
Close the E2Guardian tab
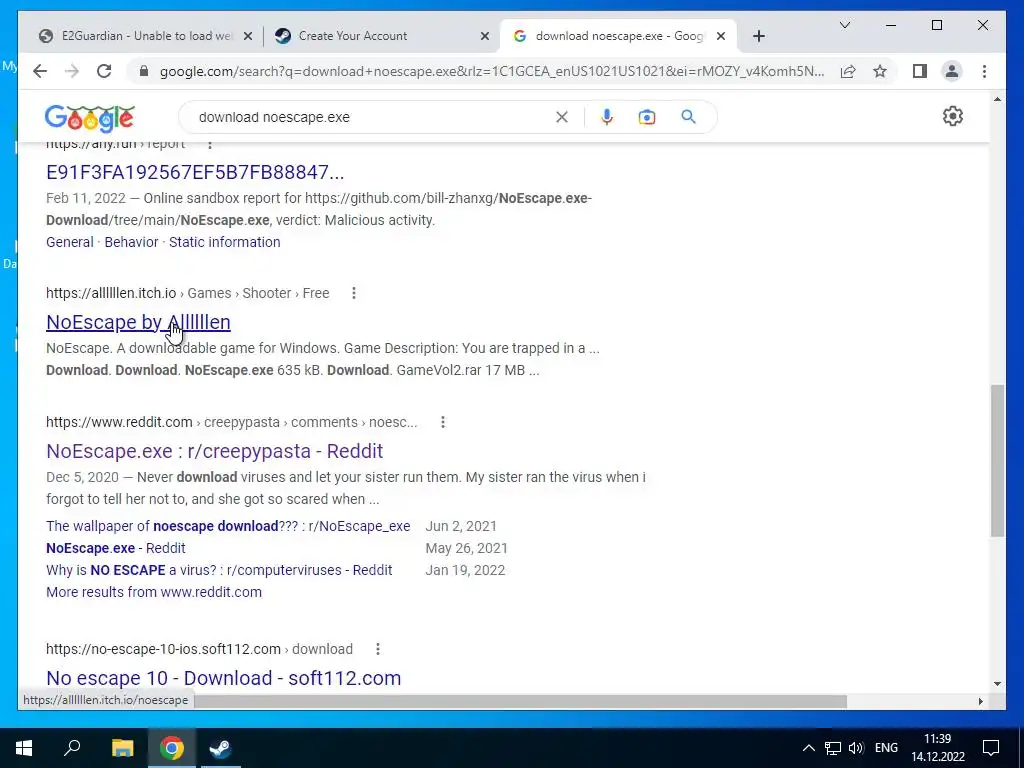coord(248,36)
